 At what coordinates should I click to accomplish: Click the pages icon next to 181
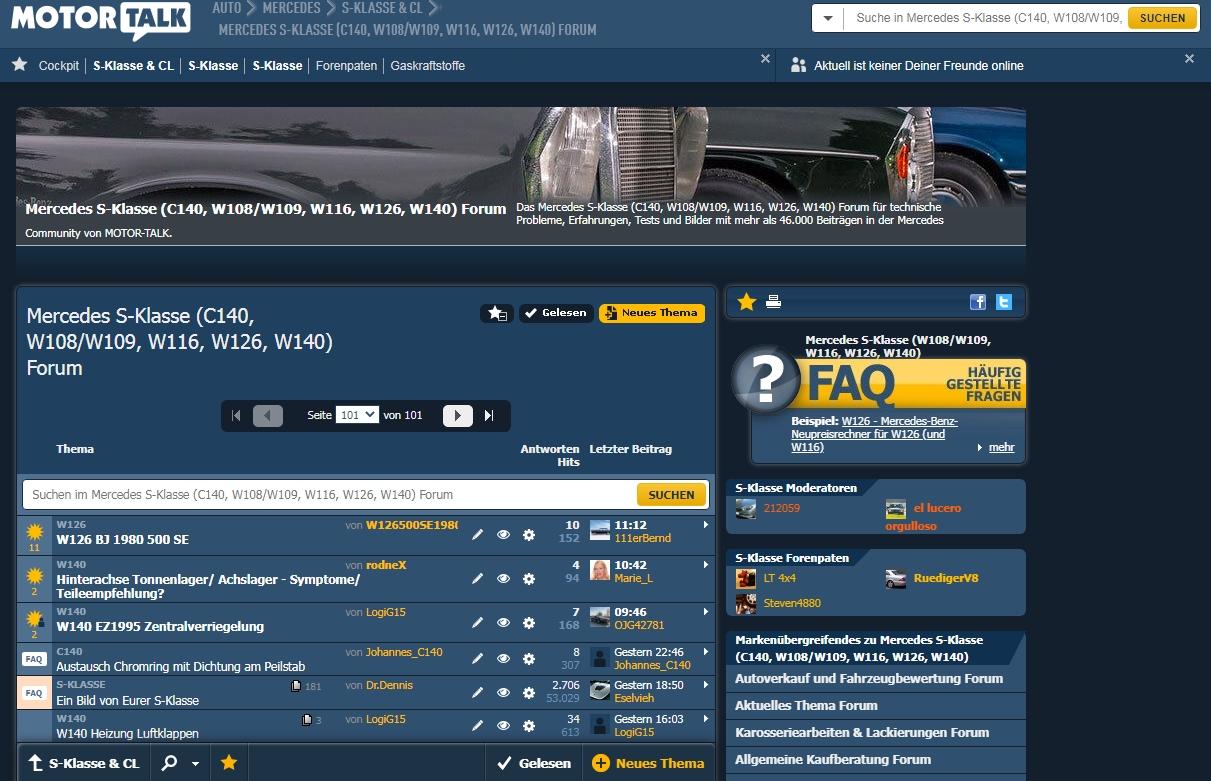tap(295, 686)
